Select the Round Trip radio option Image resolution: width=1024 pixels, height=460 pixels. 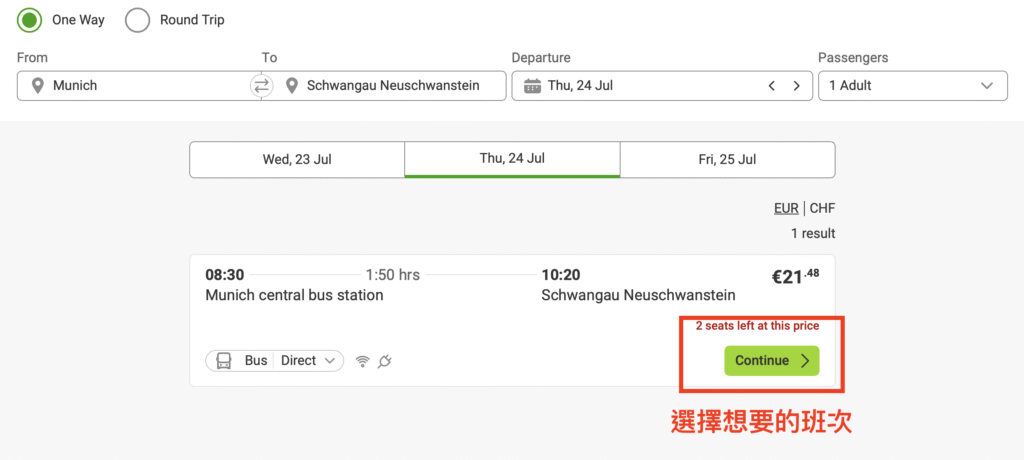tap(138, 20)
